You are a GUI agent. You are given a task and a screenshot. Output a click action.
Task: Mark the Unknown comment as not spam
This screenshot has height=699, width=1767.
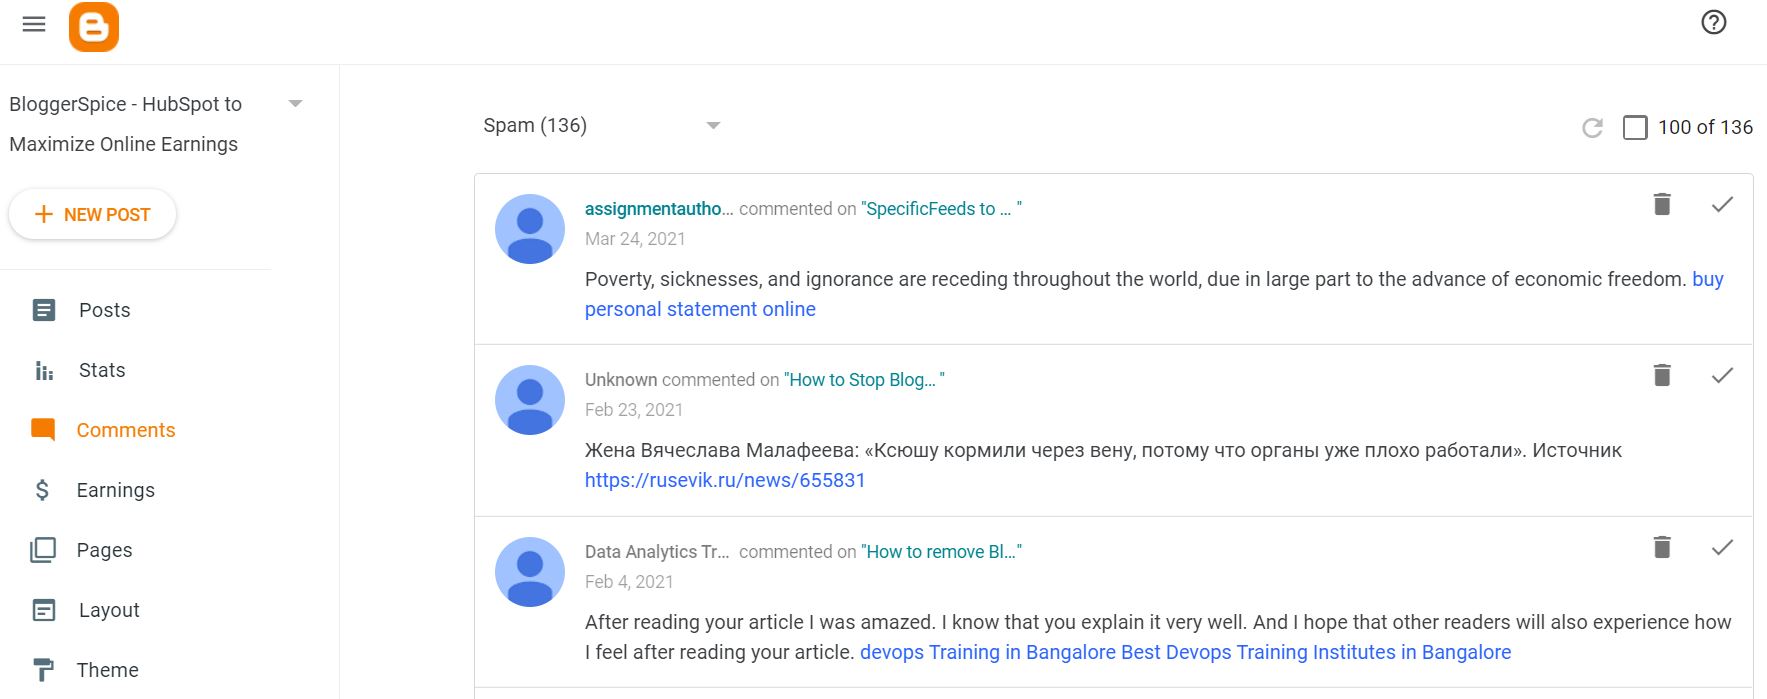(x=1722, y=376)
